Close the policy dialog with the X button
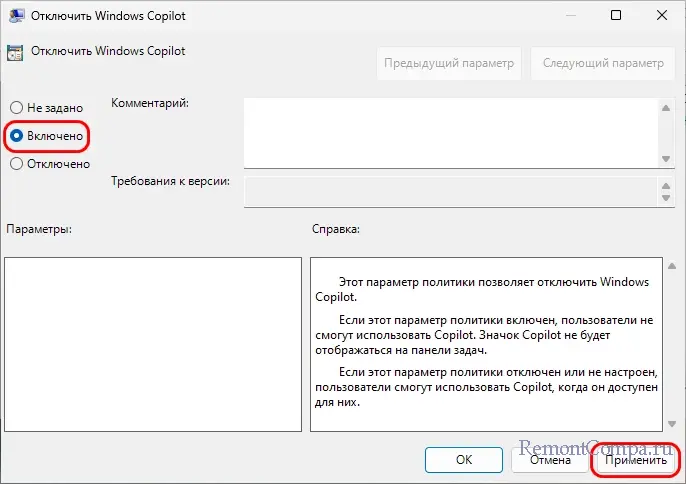Viewport: 686px width, 484px height. 660,15
